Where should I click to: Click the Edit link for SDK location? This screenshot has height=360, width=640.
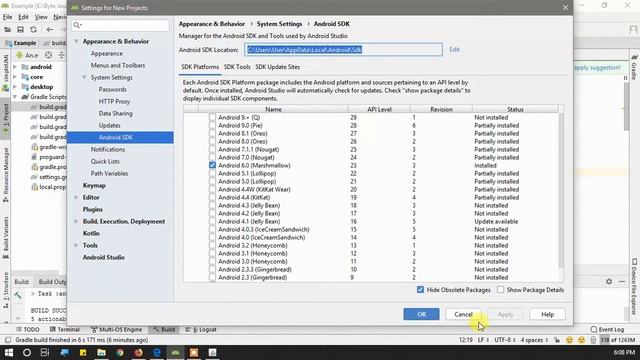[454, 49]
